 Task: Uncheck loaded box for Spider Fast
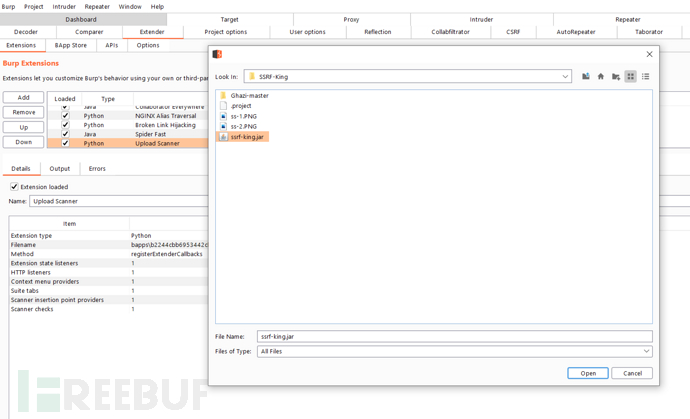click(65, 134)
